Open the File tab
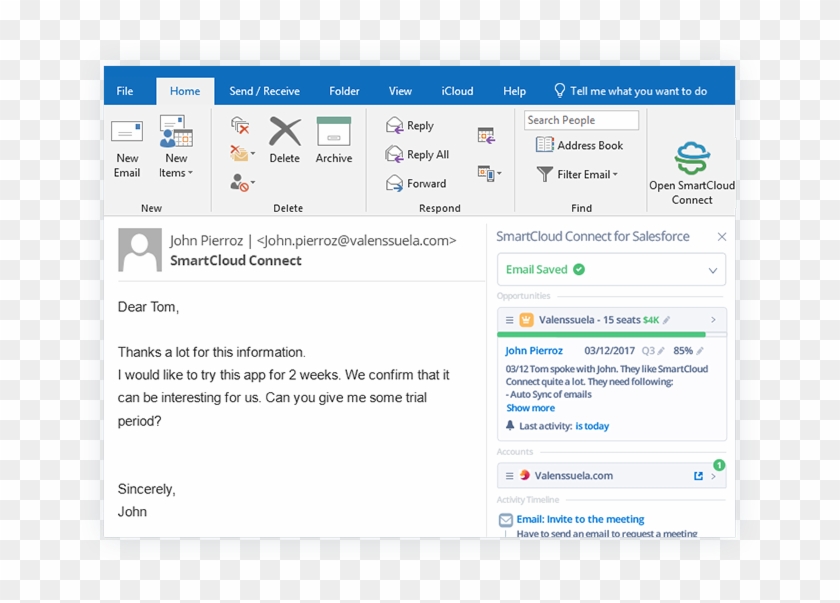840x603 pixels. pos(125,91)
